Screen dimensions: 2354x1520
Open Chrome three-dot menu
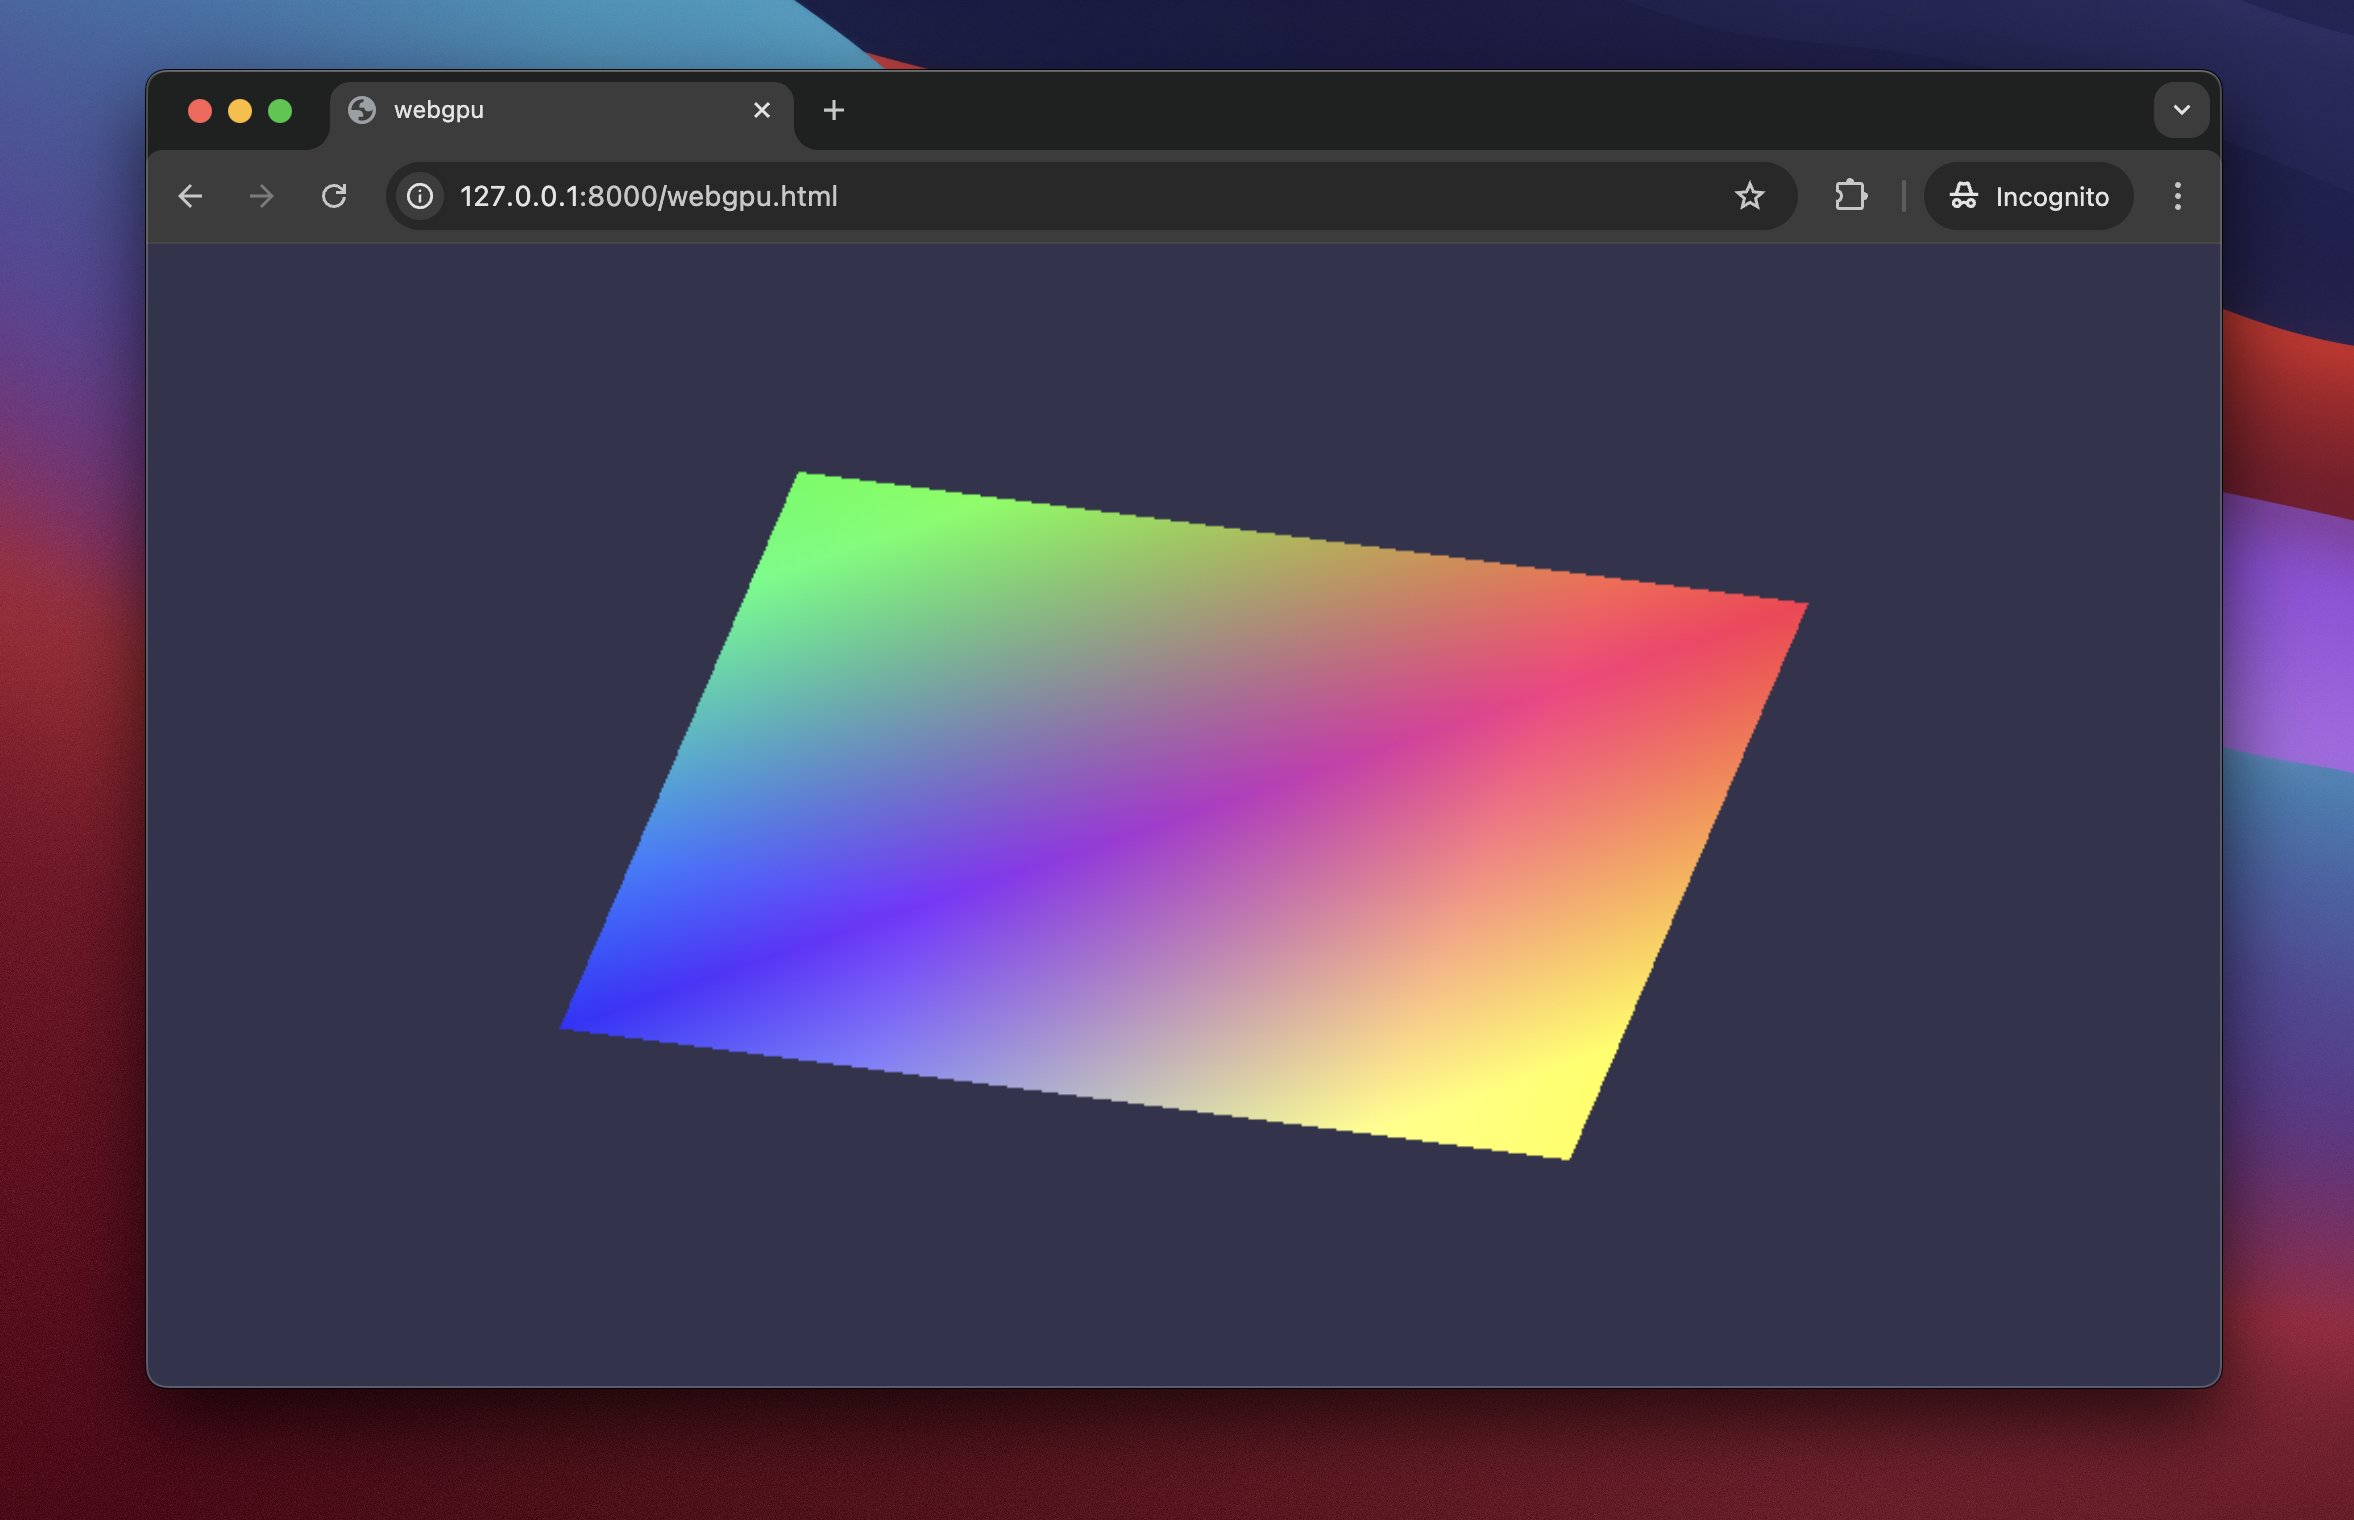pyautogui.click(x=2177, y=196)
